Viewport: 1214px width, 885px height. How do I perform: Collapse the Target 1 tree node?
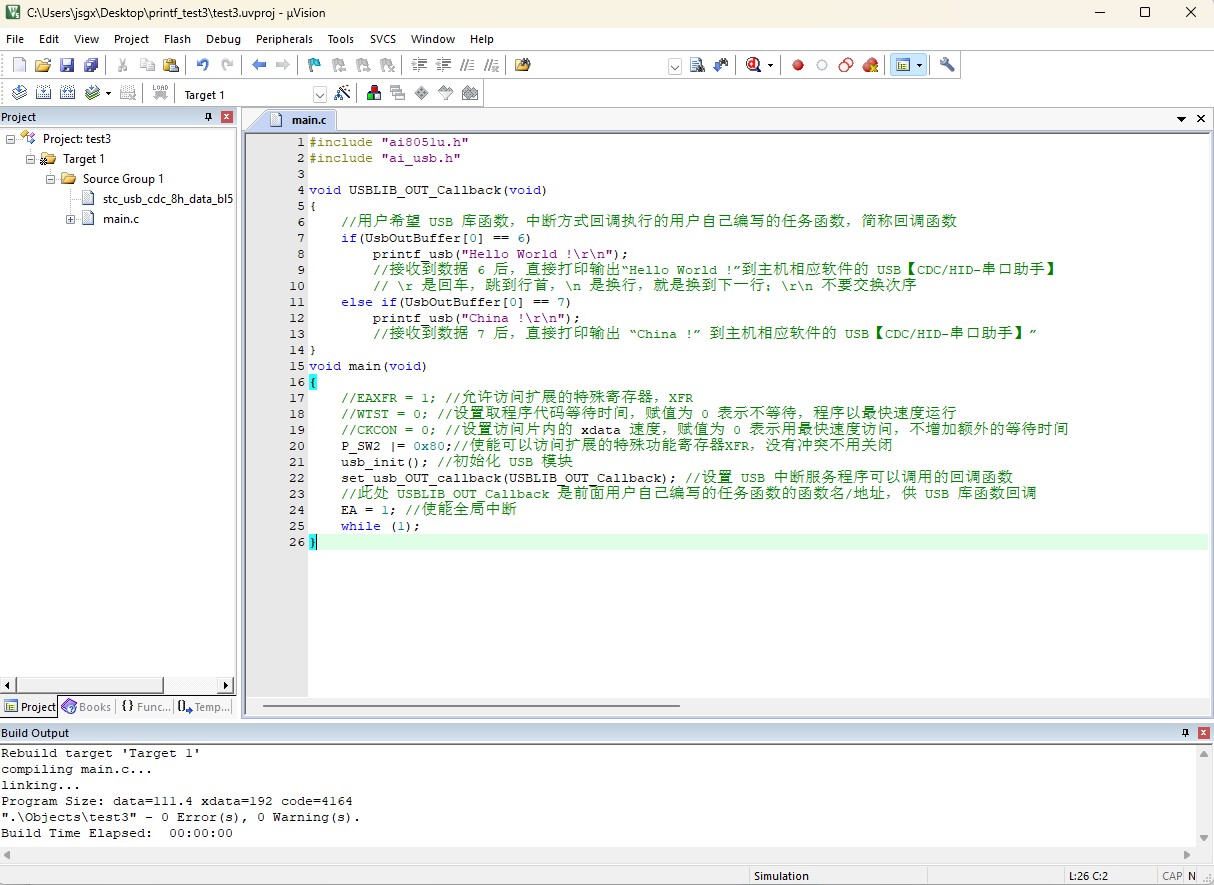[31, 159]
